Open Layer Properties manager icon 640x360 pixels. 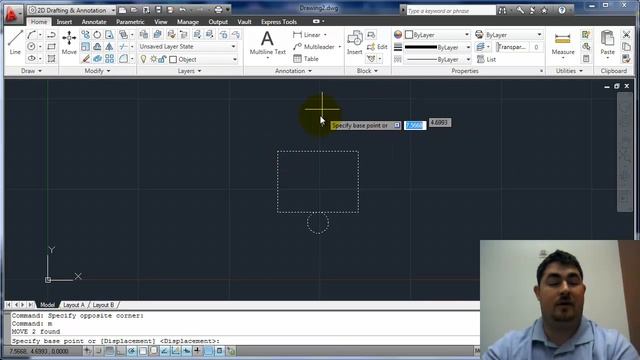point(144,35)
